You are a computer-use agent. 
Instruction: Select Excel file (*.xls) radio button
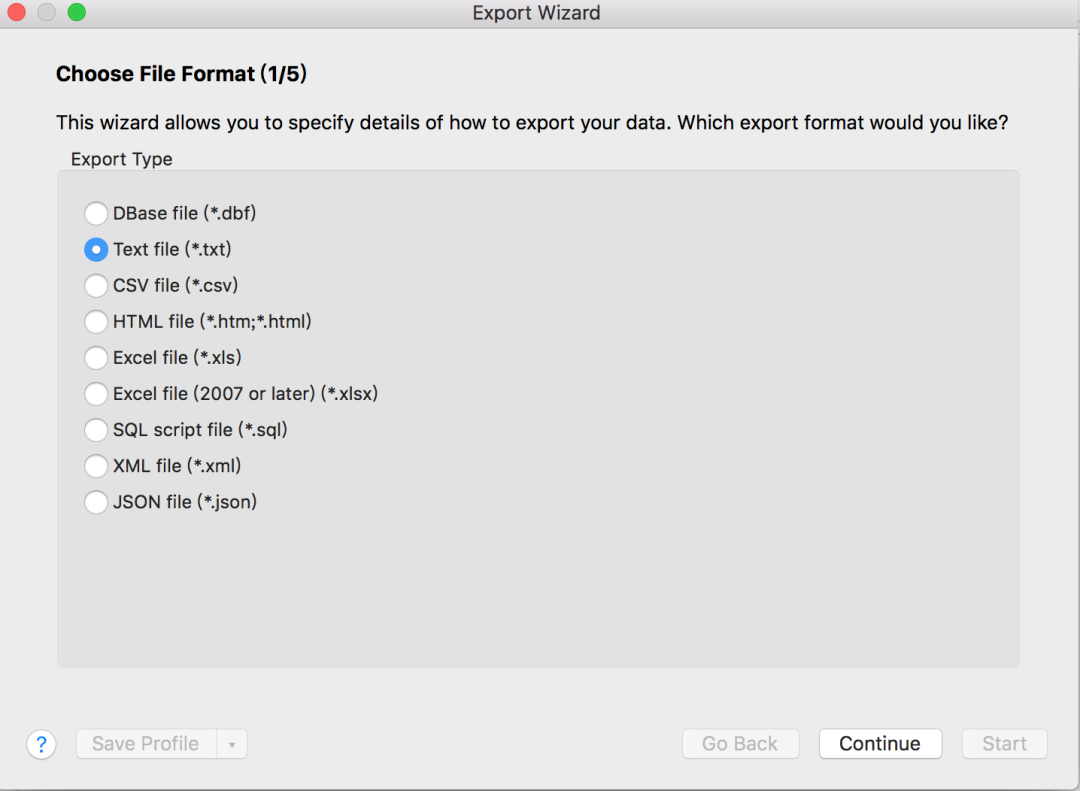tap(96, 358)
